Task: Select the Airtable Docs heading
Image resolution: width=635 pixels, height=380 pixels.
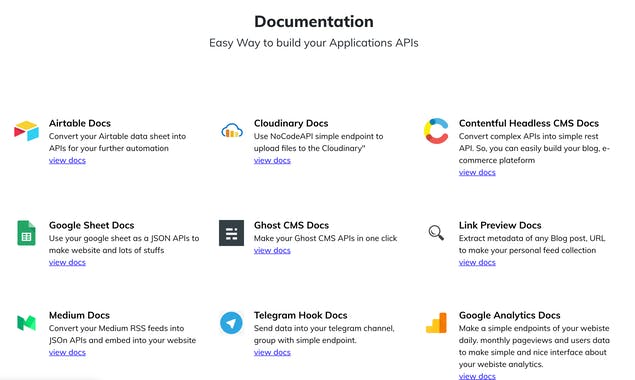Action: coord(80,123)
